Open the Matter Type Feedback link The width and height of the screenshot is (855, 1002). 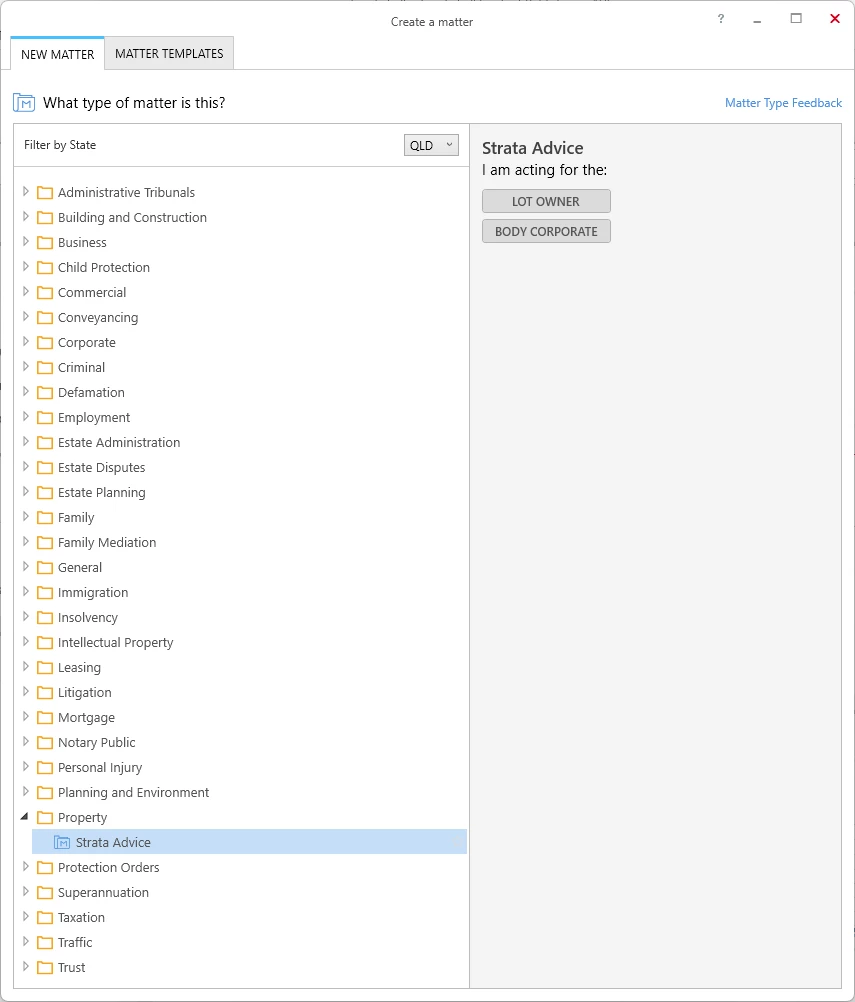(x=783, y=103)
